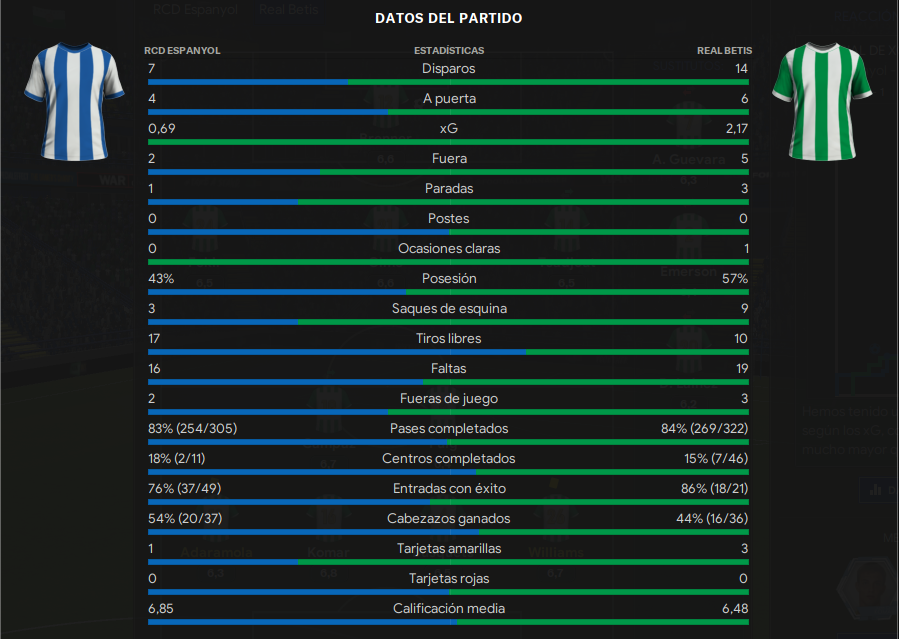
Task: Click the RCD Espanyol blue striped shirt
Action: (74, 101)
